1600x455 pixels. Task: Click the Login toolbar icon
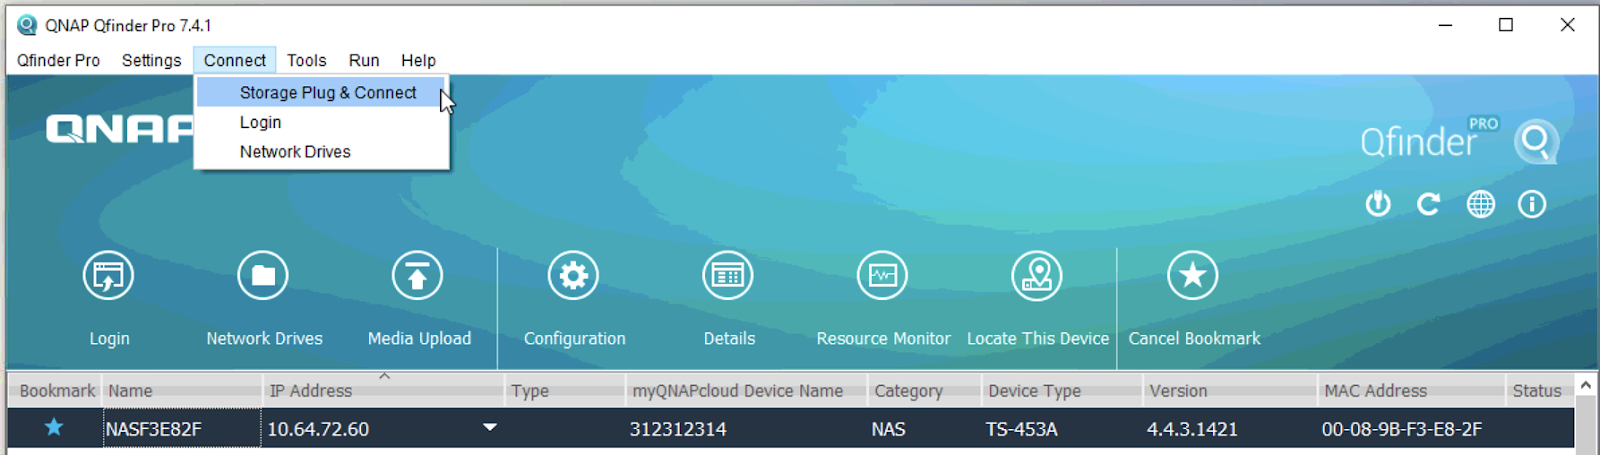point(108,276)
